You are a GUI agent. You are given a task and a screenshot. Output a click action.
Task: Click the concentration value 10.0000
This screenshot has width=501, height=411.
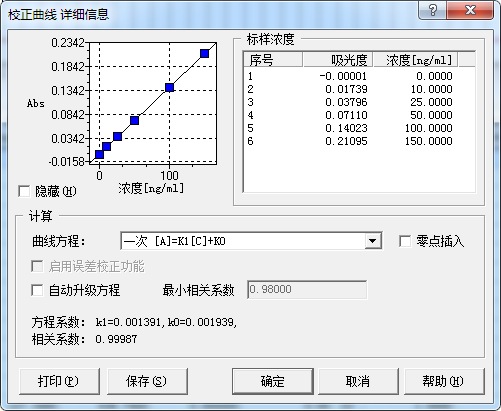pyautogui.click(x=431, y=89)
